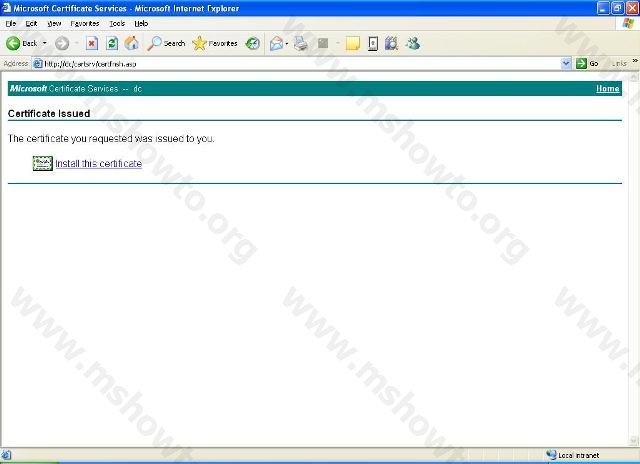Go to the Home page icon
640x464 pixels.
(x=131, y=43)
